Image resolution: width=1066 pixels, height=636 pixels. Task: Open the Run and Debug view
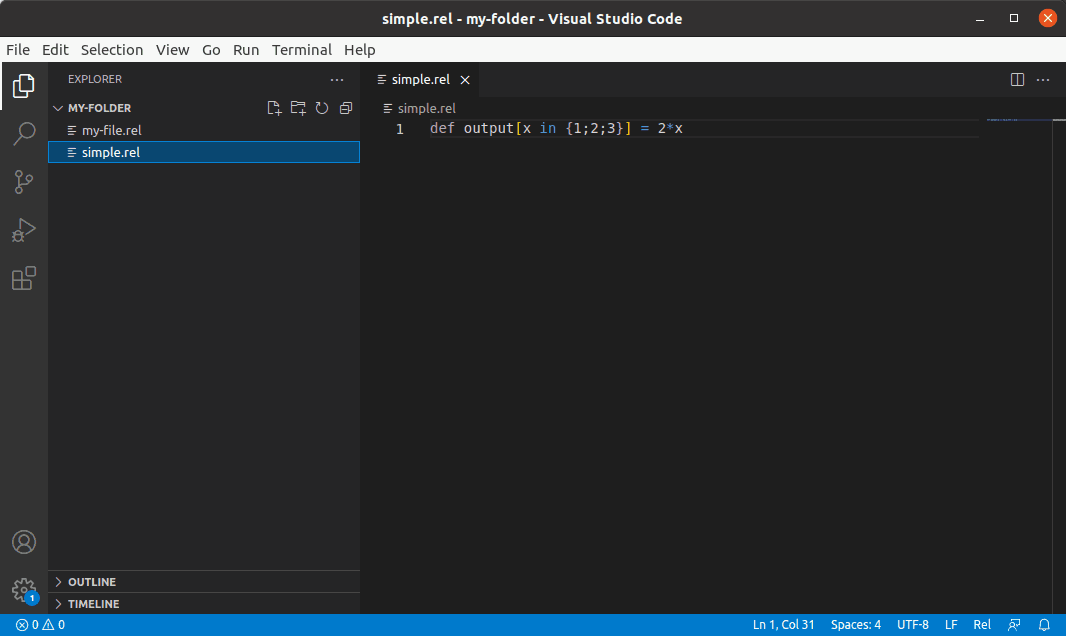[x=24, y=231]
